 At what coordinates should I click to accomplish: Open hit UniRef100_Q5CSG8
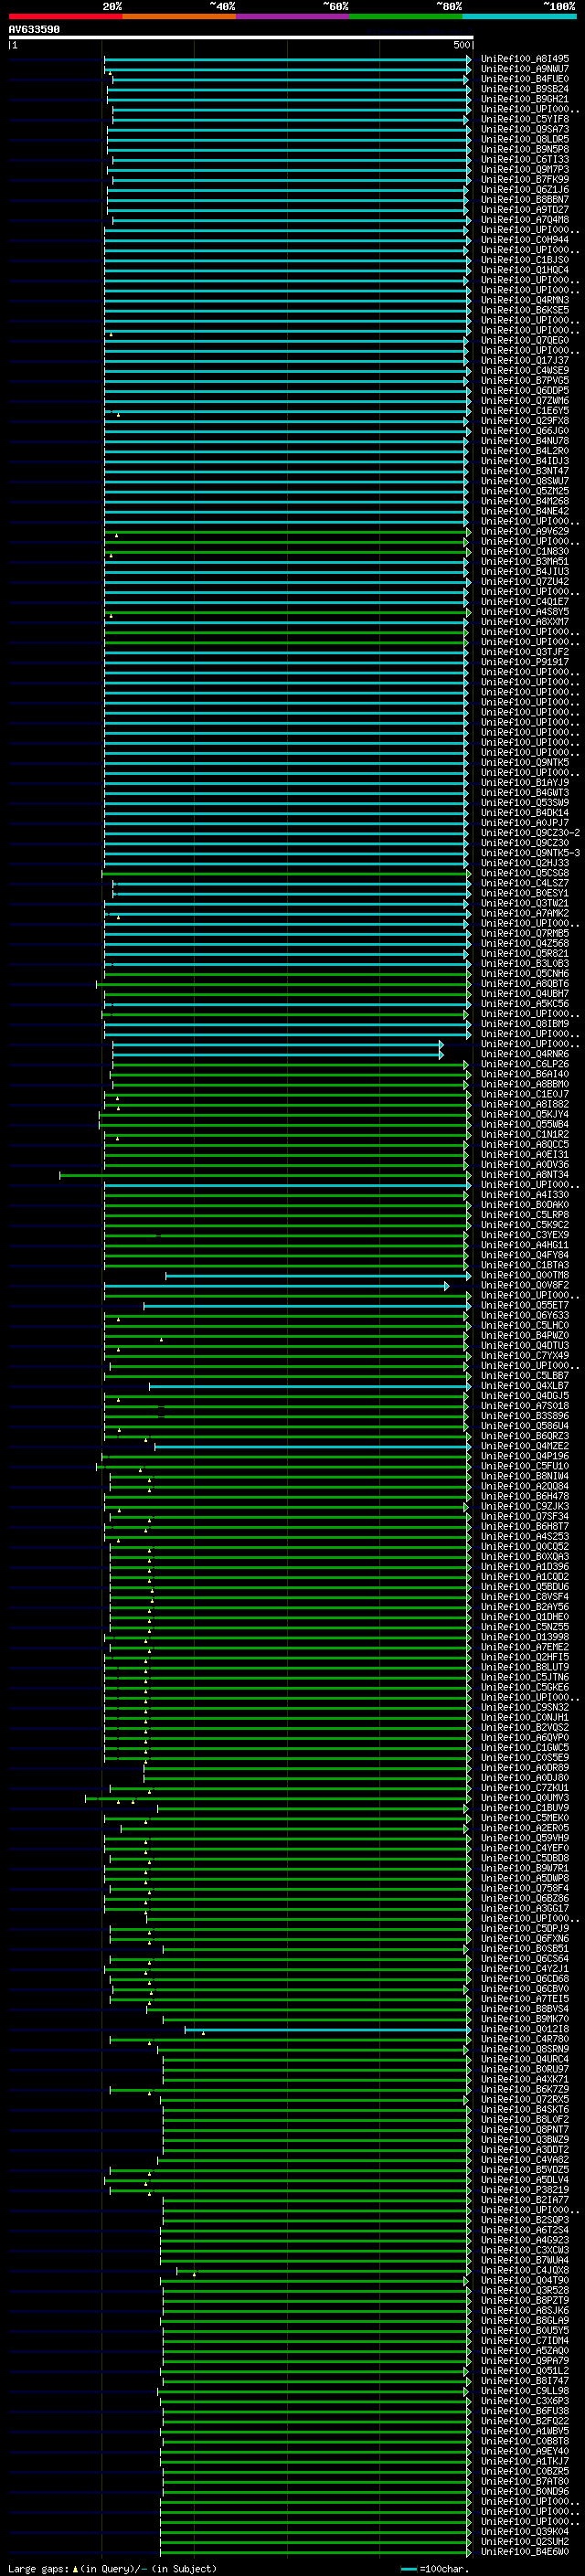pyautogui.click(x=525, y=873)
